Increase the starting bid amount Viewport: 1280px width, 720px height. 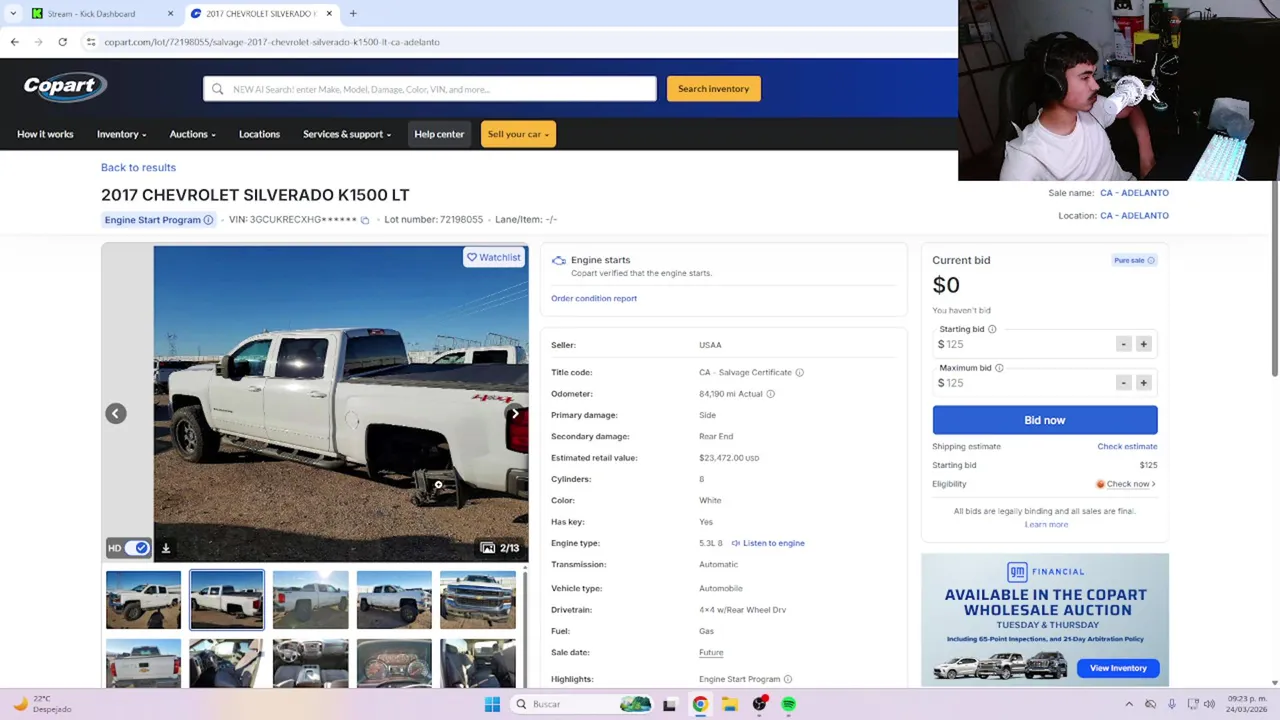tap(1144, 344)
